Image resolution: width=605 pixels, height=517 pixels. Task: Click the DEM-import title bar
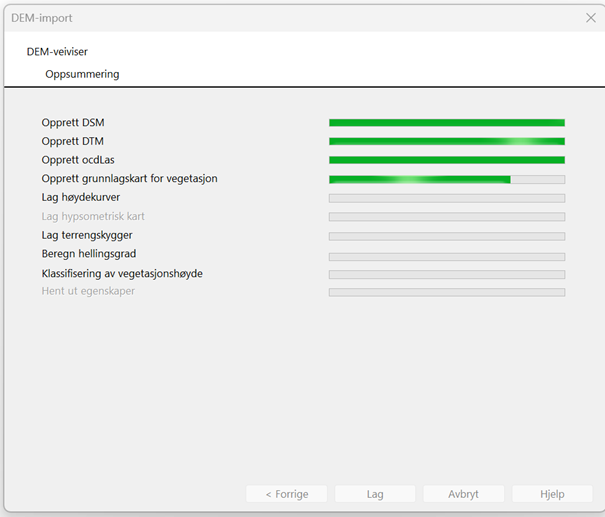[293, 18]
